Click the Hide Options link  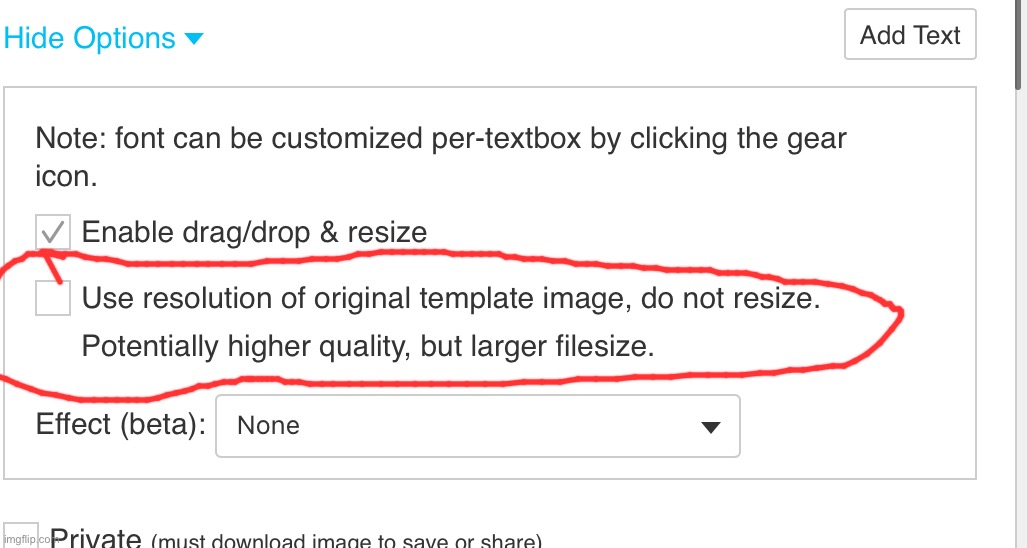pos(90,39)
